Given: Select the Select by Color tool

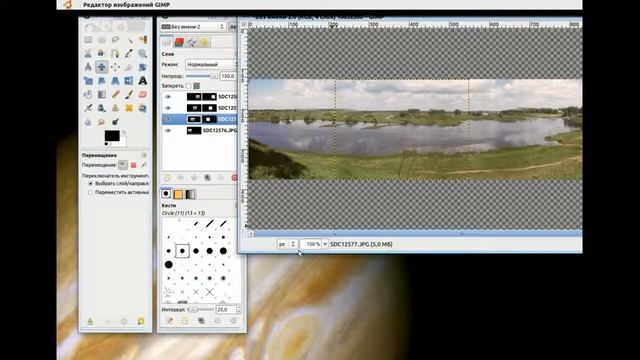Looking at the screenshot, I should 142,40.
